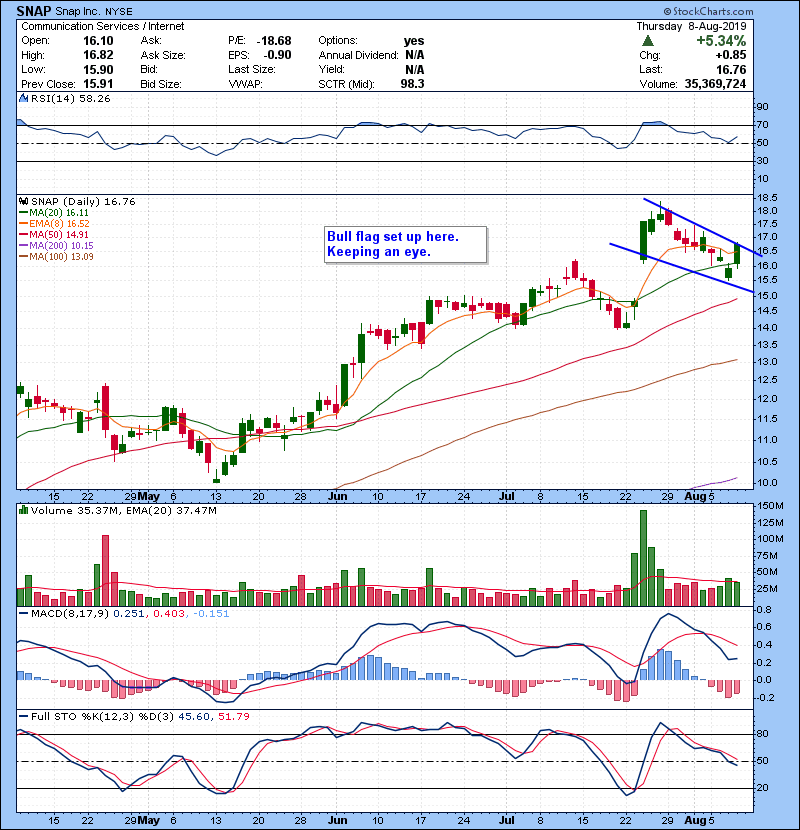
Task: Click the RSI(14) indicator icon
Action: click(x=23, y=98)
